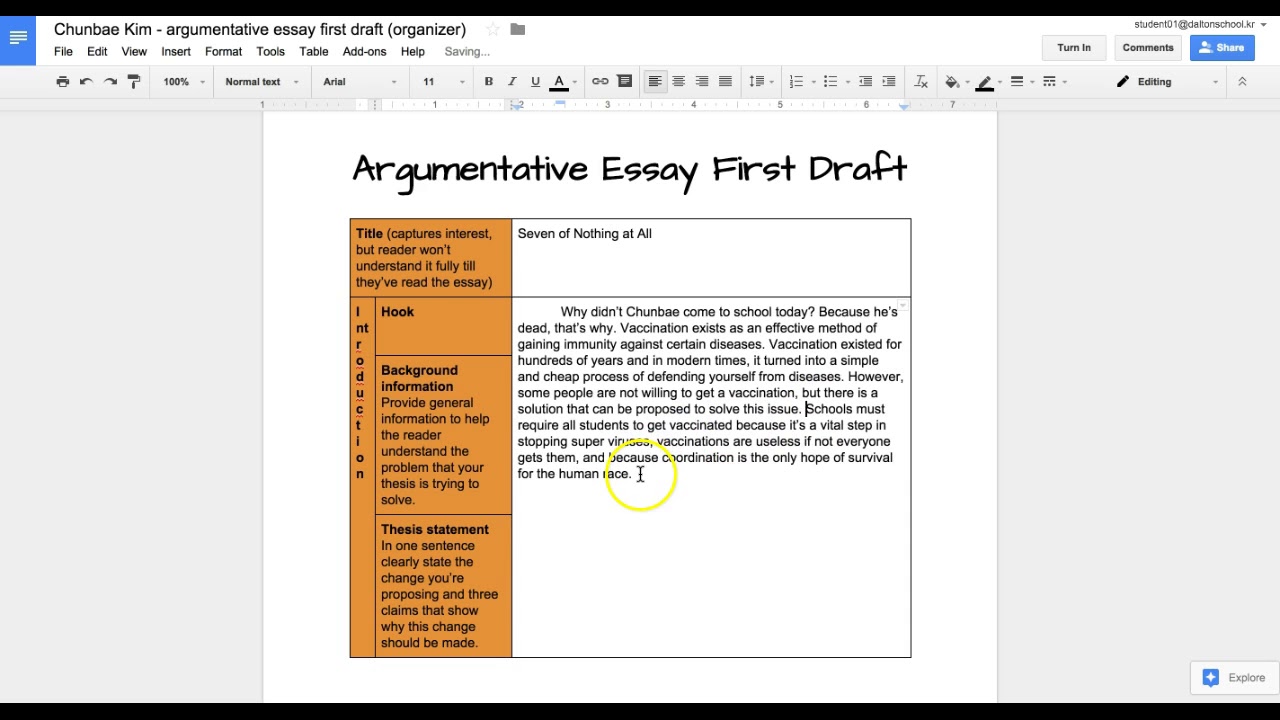
Task: Increase the indent
Action: coord(888,82)
